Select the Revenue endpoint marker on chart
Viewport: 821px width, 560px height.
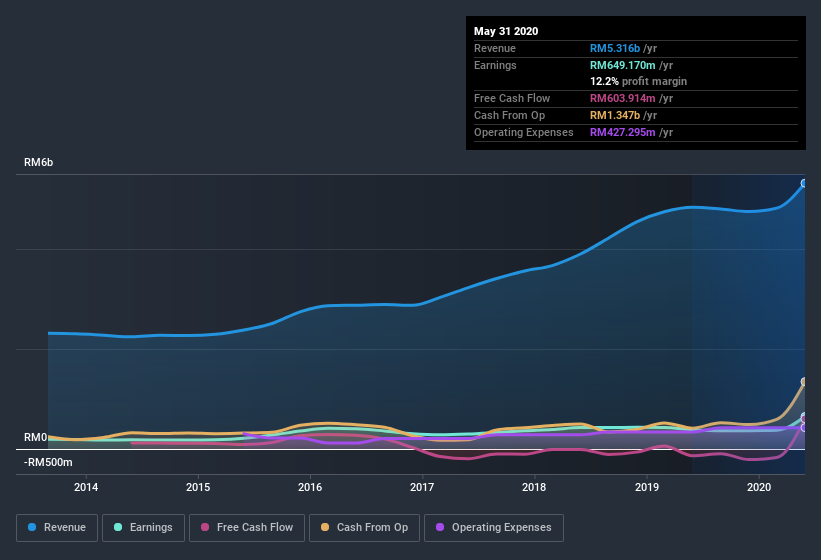coord(804,183)
